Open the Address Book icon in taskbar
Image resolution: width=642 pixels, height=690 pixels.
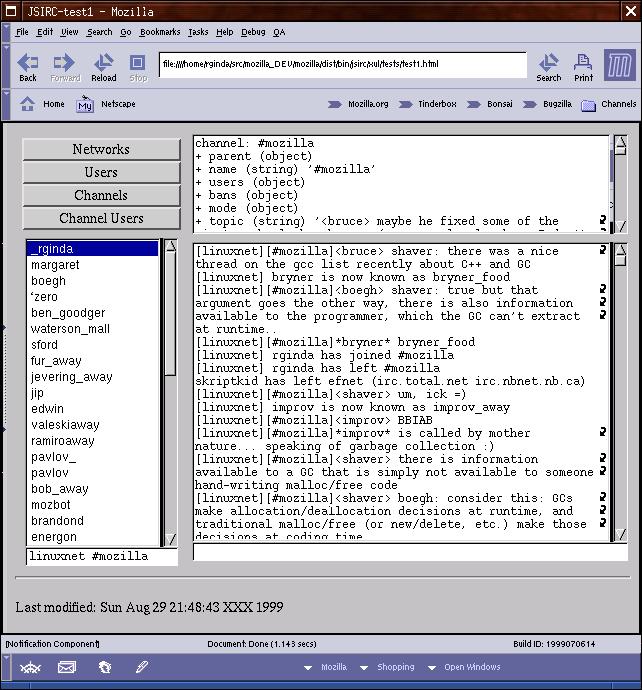click(105, 668)
